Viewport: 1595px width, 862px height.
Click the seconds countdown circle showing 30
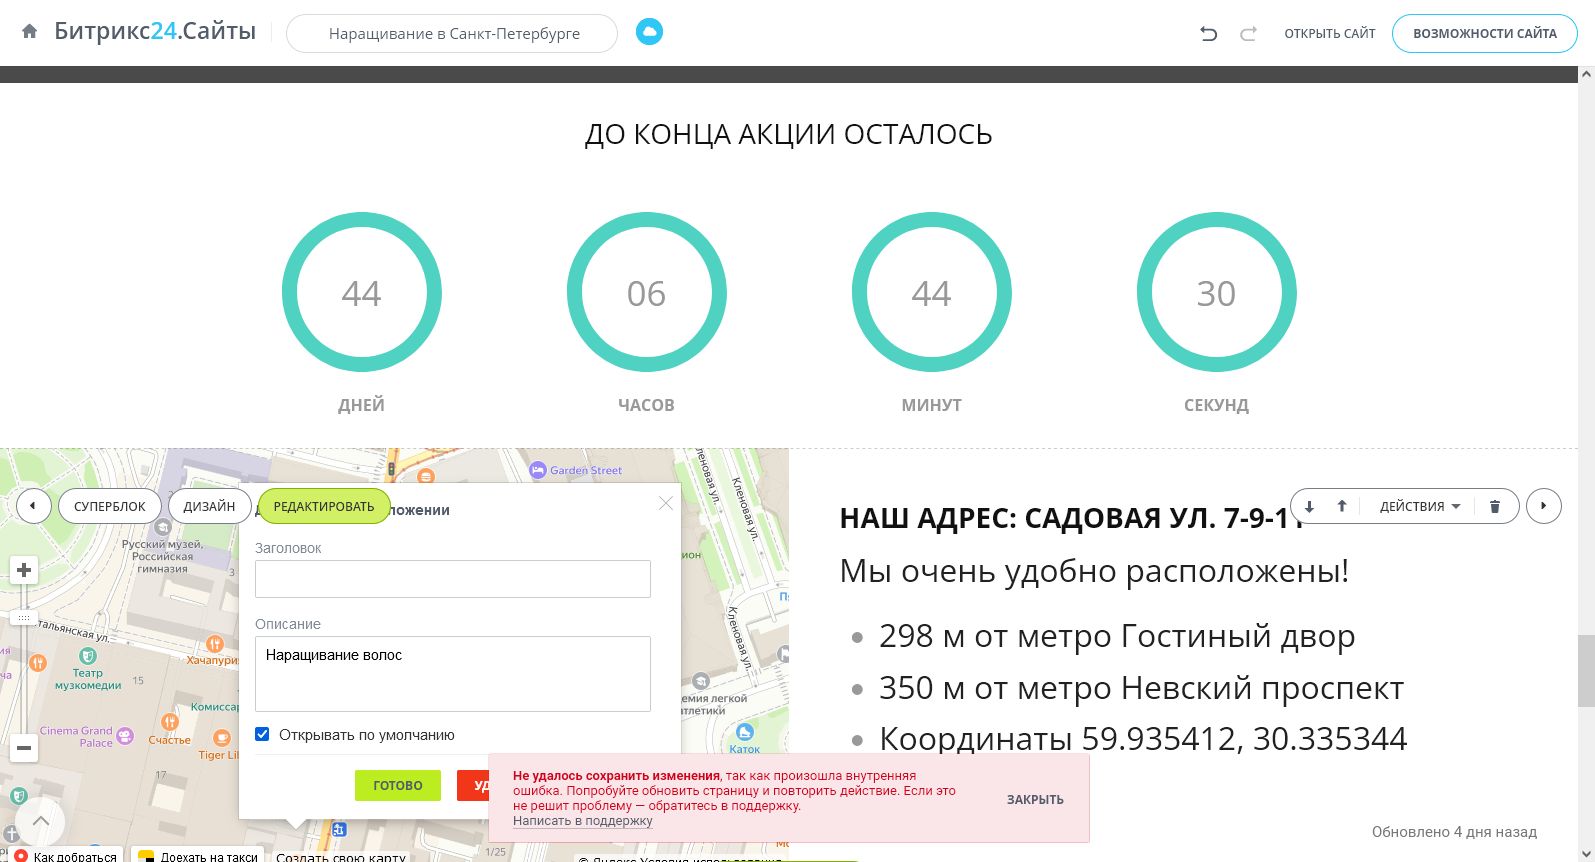click(1216, 292)
